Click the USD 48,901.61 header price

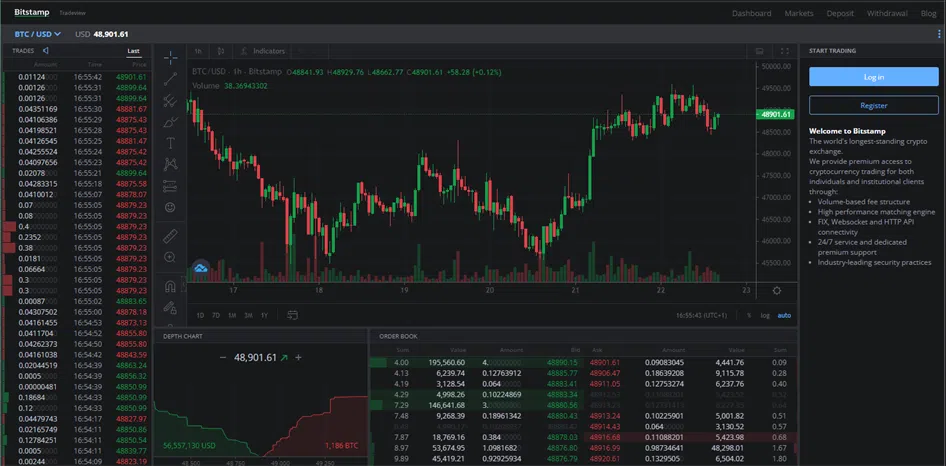(101, 34)
